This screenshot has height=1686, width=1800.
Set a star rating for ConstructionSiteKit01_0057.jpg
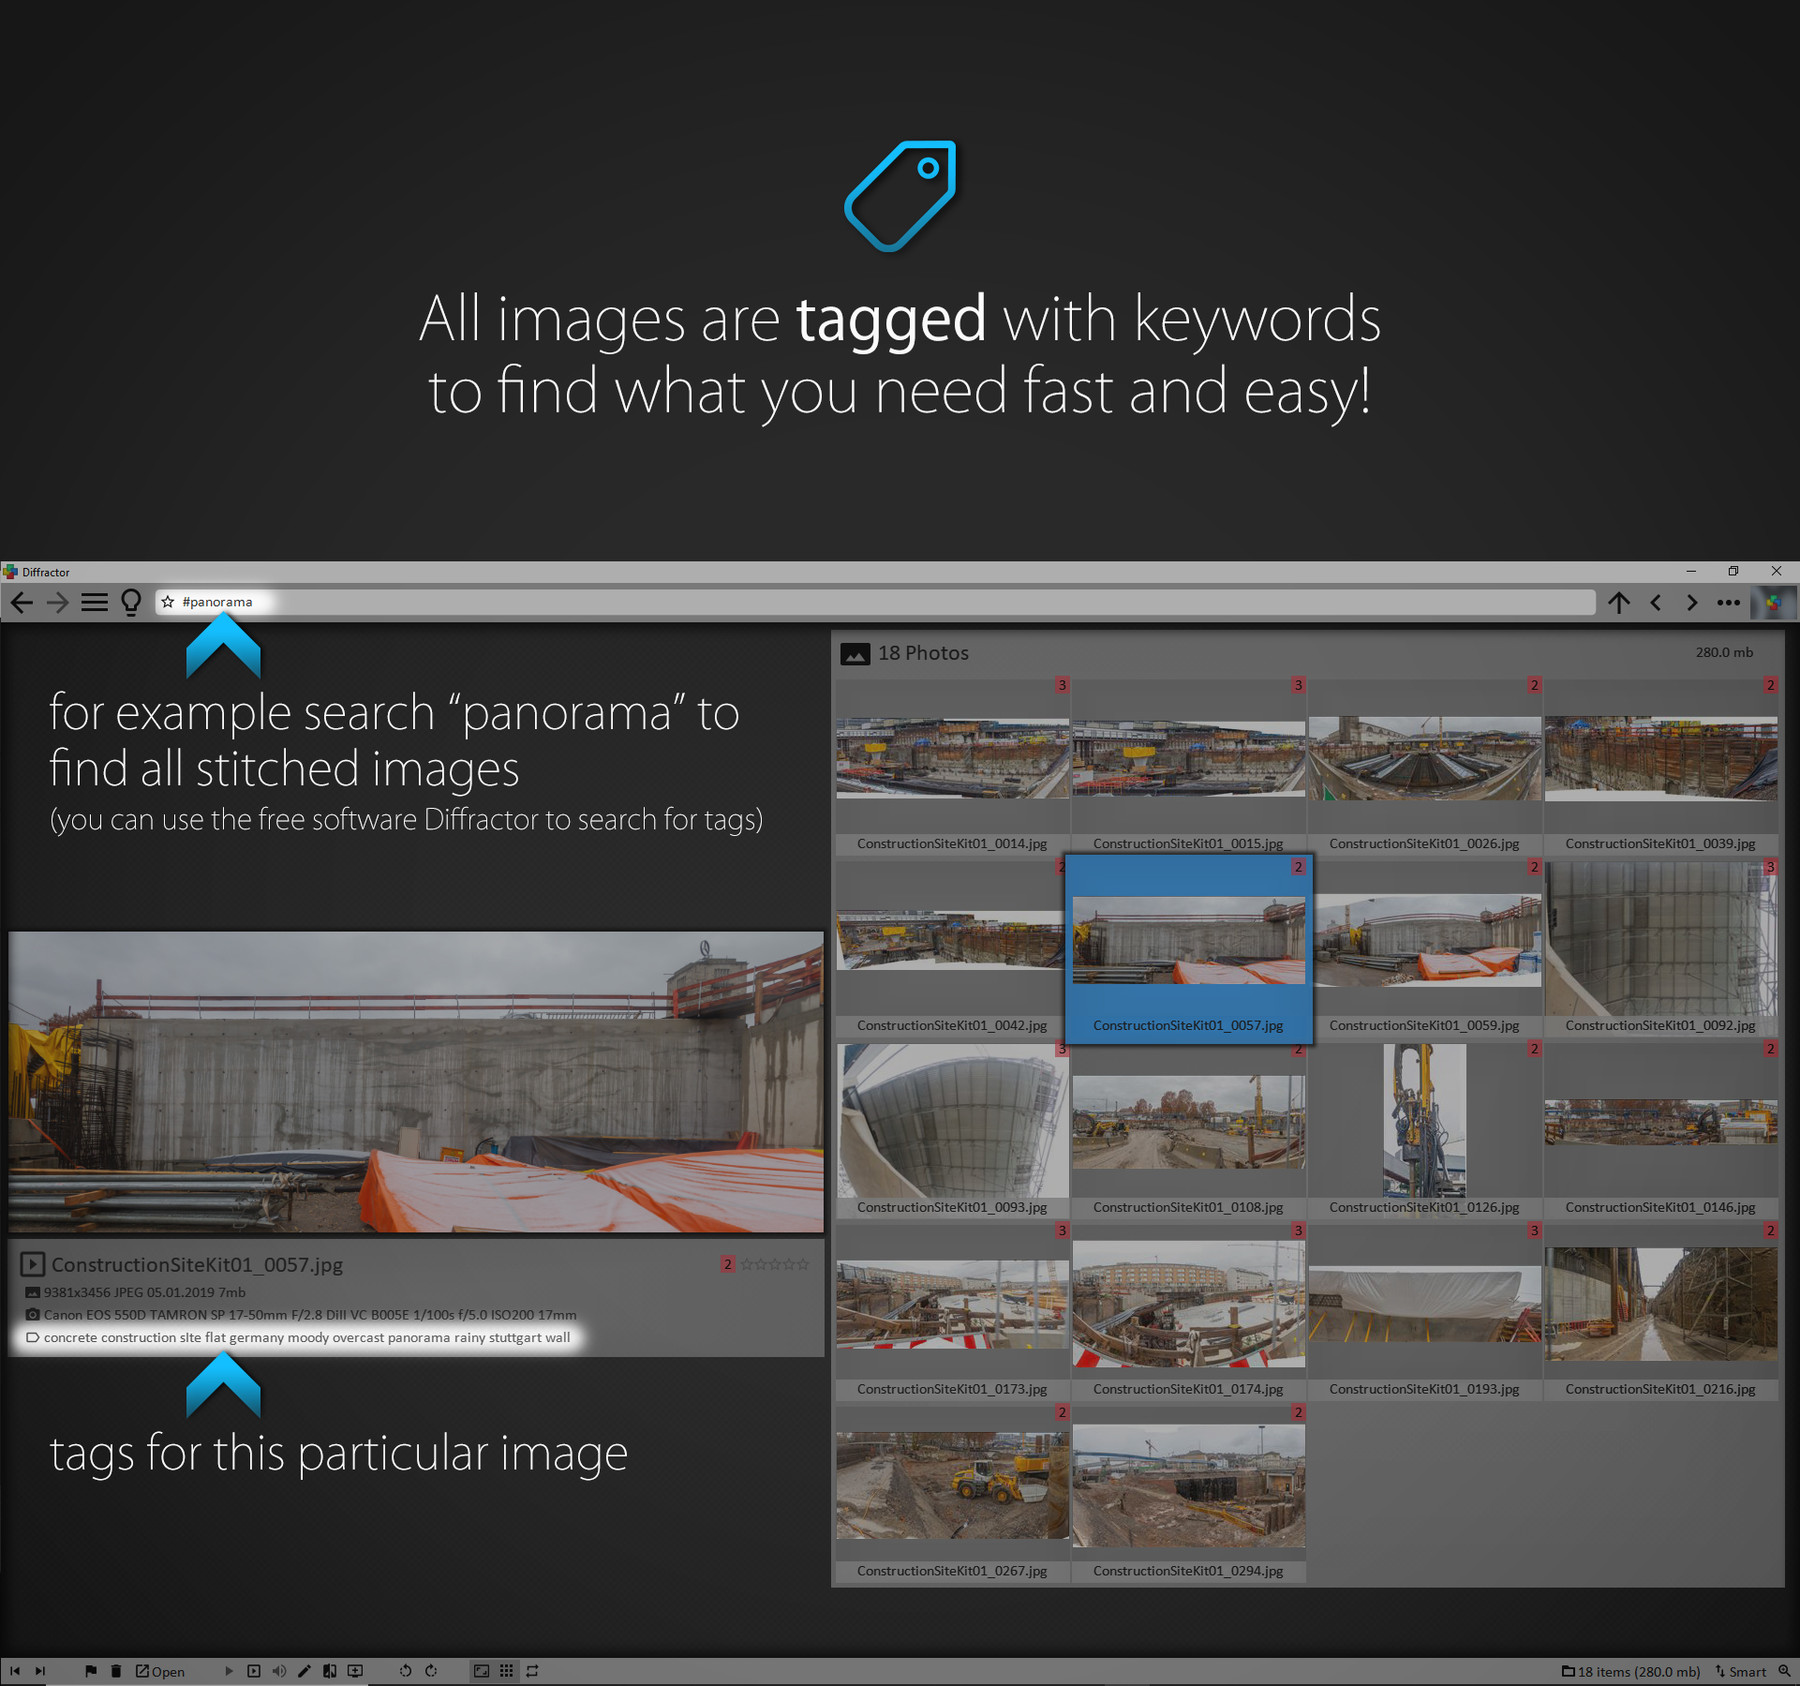point(775,1264)
